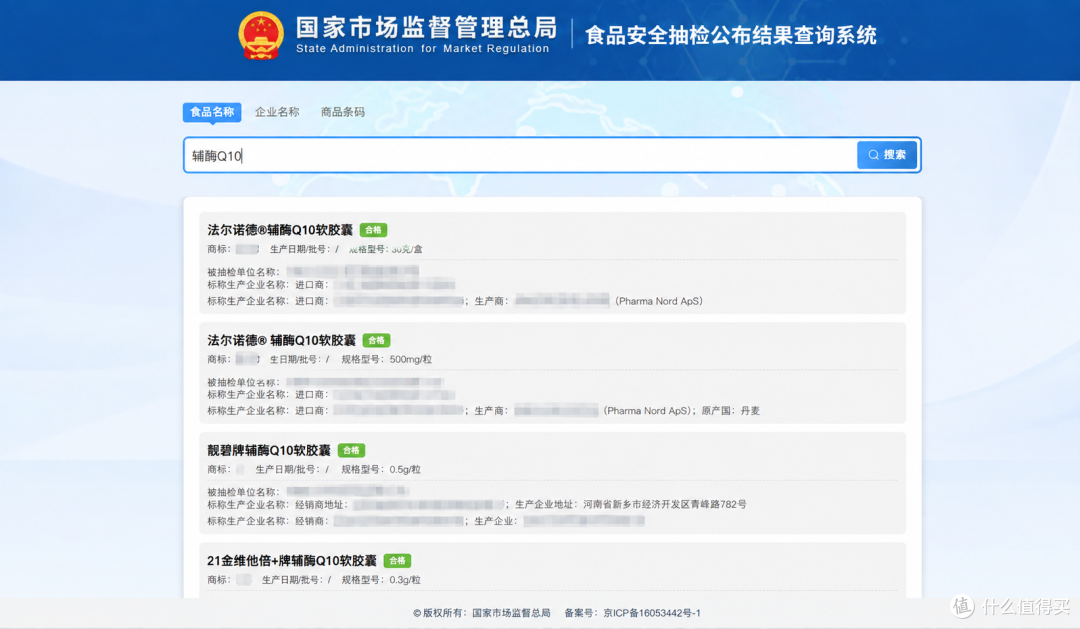The height and width of the screenshot is (629, 1080).
Task: Click the footer 备案号 京ICP备16053442号-1
Action: 632,612
